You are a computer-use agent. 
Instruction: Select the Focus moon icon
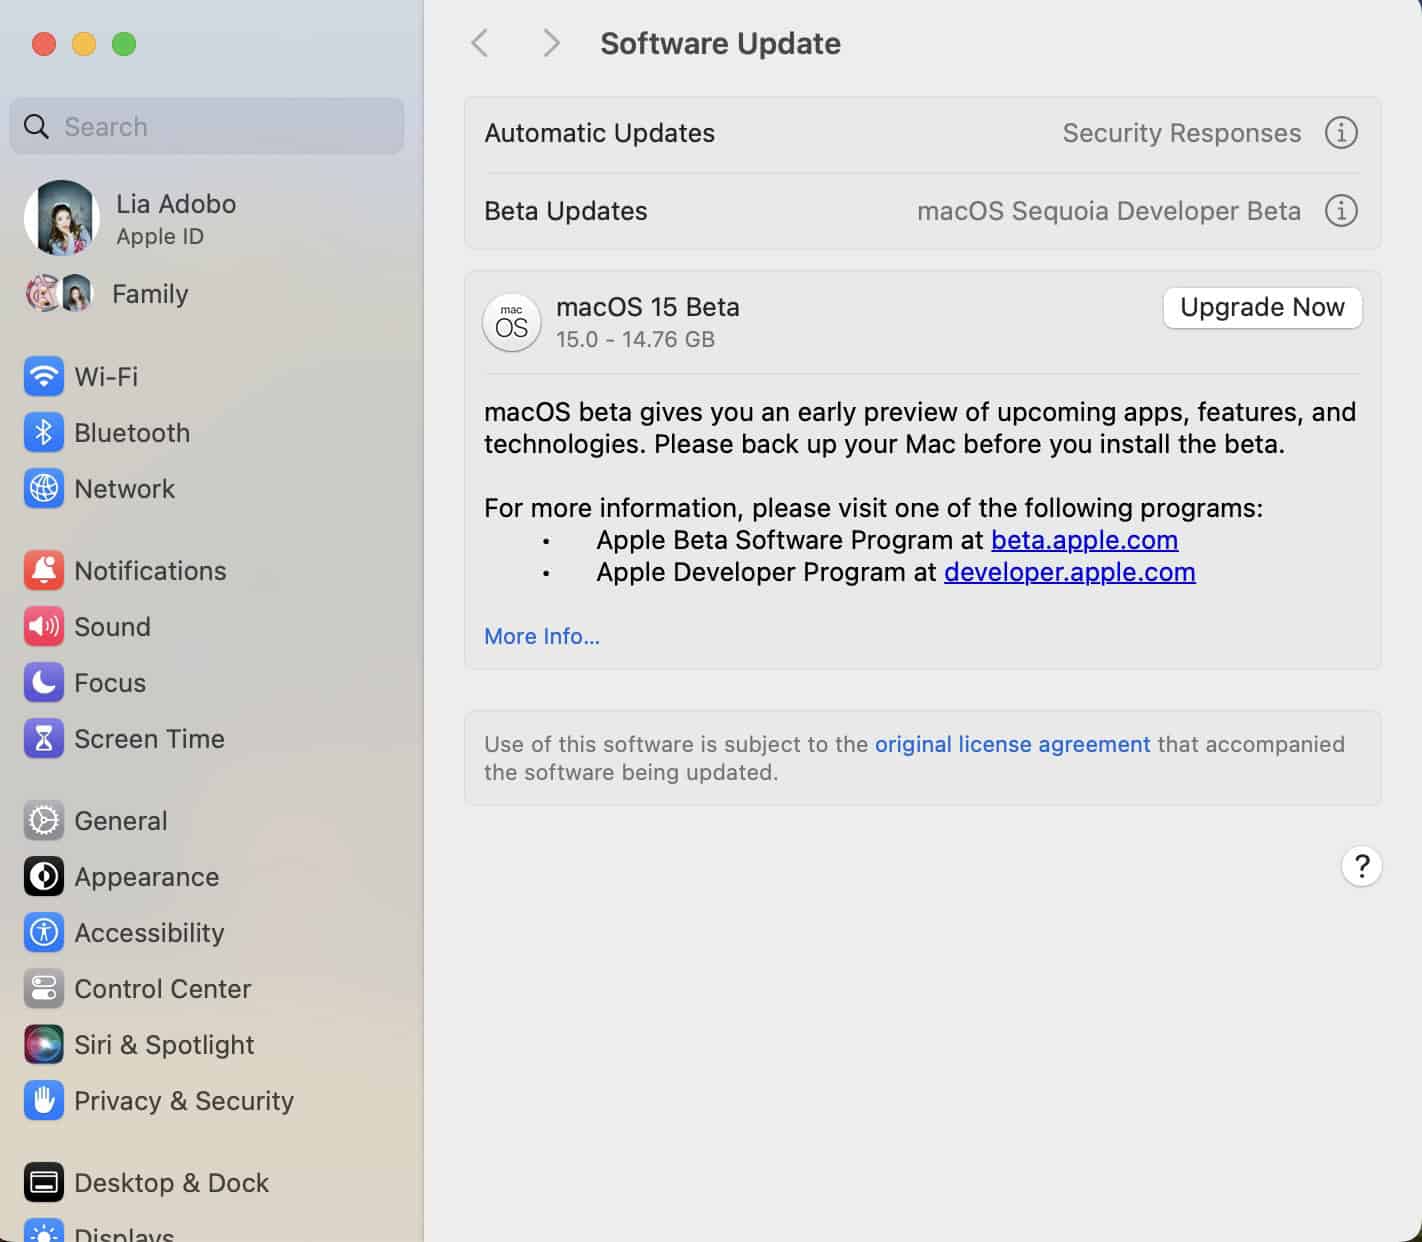[43, 683]
